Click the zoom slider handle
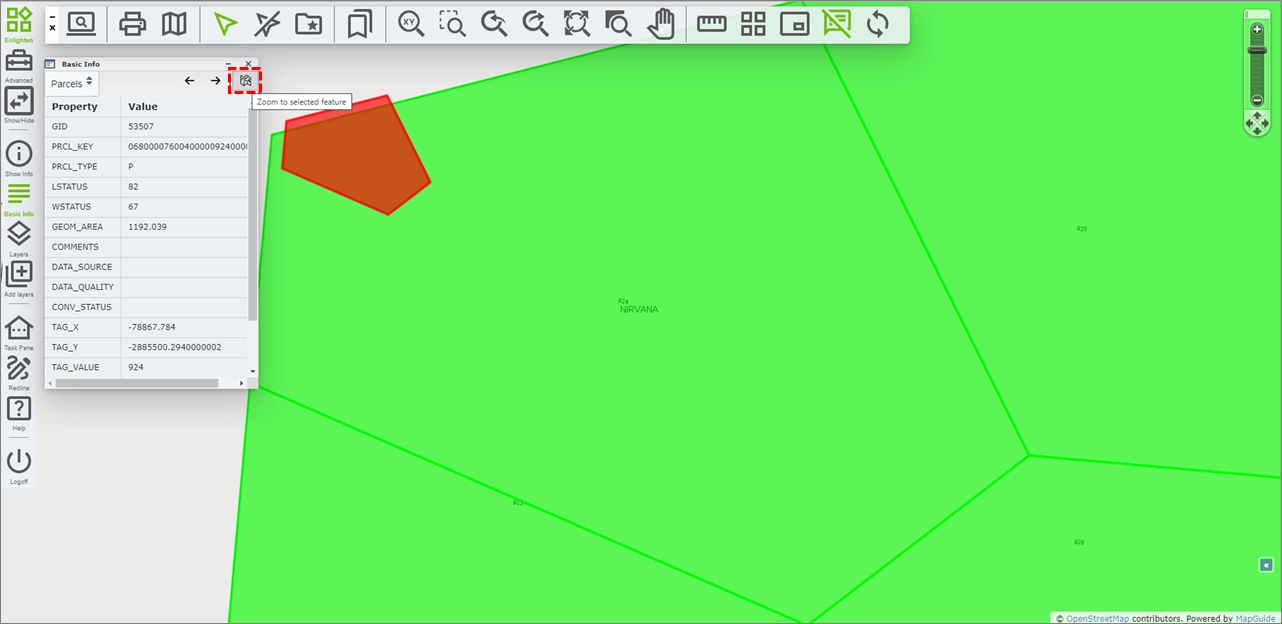Viewport: 1282px width, 624px height. coord(1257,50)
